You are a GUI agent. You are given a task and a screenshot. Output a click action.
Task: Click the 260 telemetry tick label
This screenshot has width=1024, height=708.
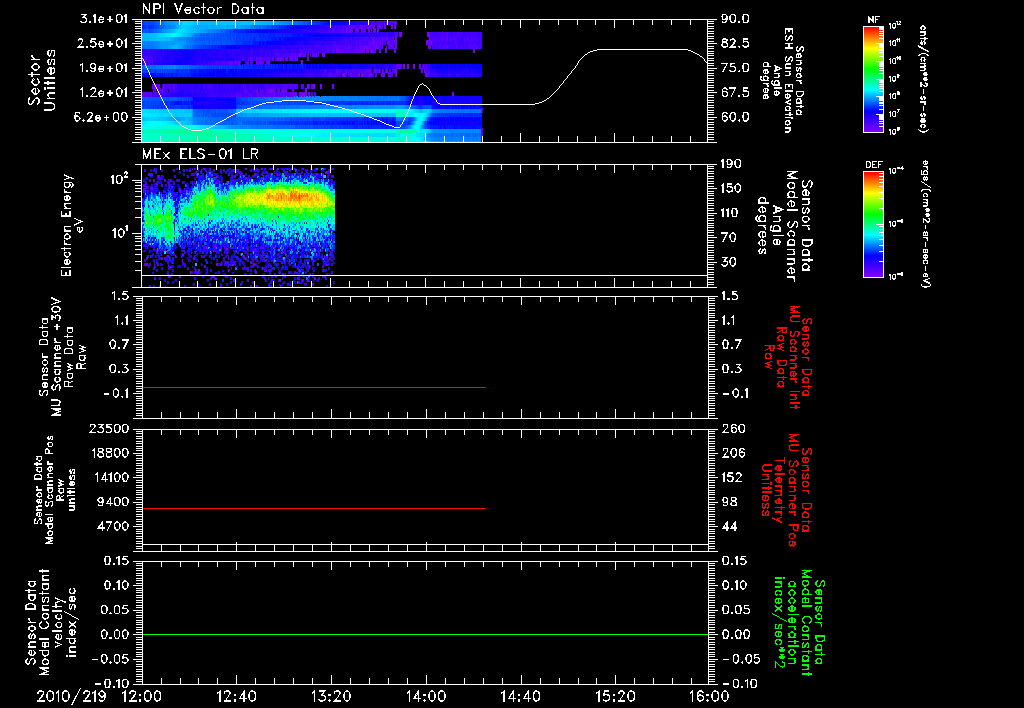(733, 428)
